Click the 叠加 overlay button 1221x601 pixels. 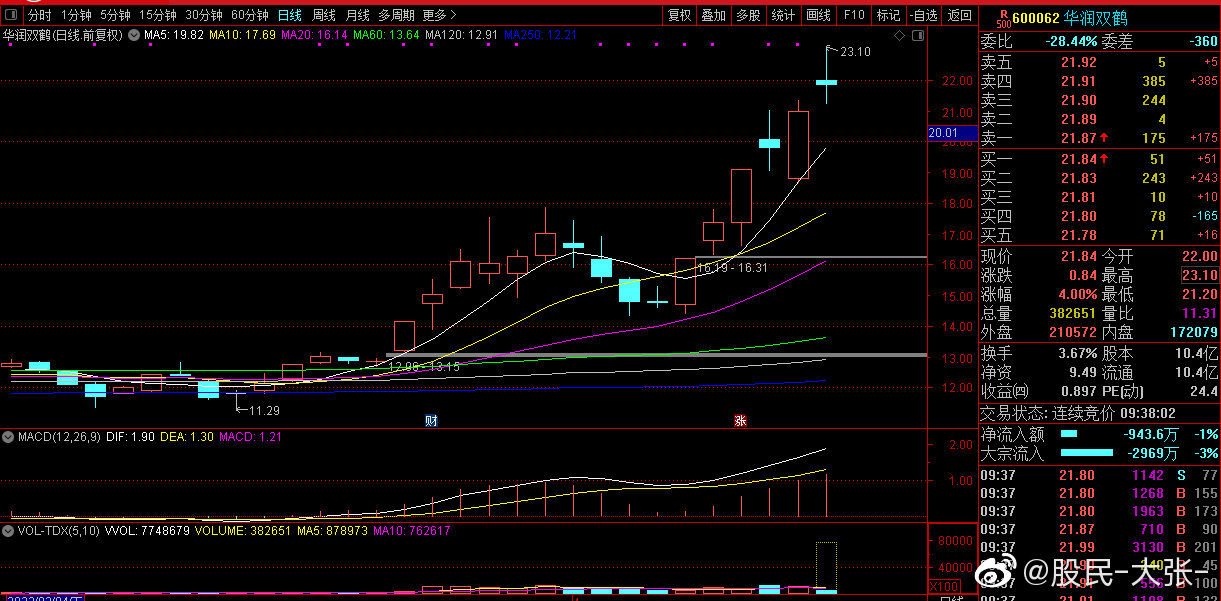point(713,15)
